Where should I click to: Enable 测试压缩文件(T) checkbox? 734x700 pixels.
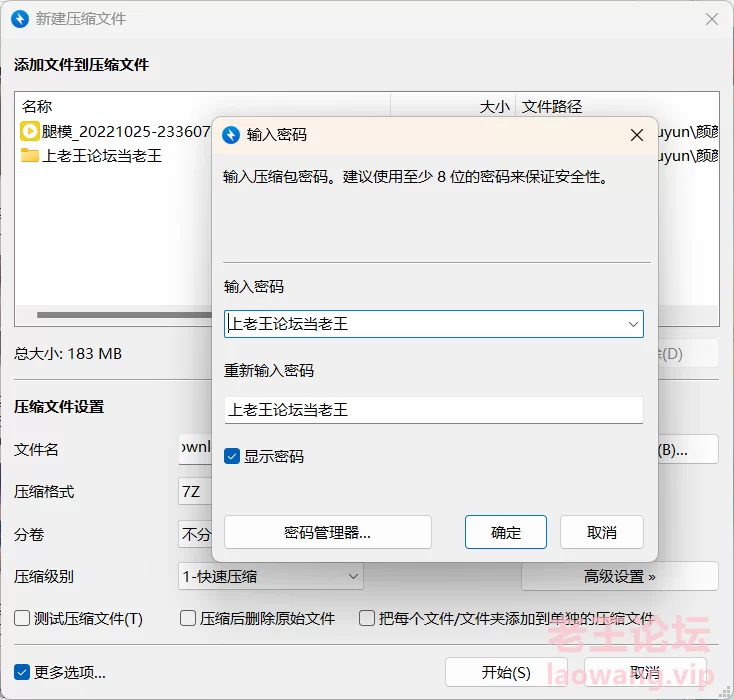(x=22, y=618)
